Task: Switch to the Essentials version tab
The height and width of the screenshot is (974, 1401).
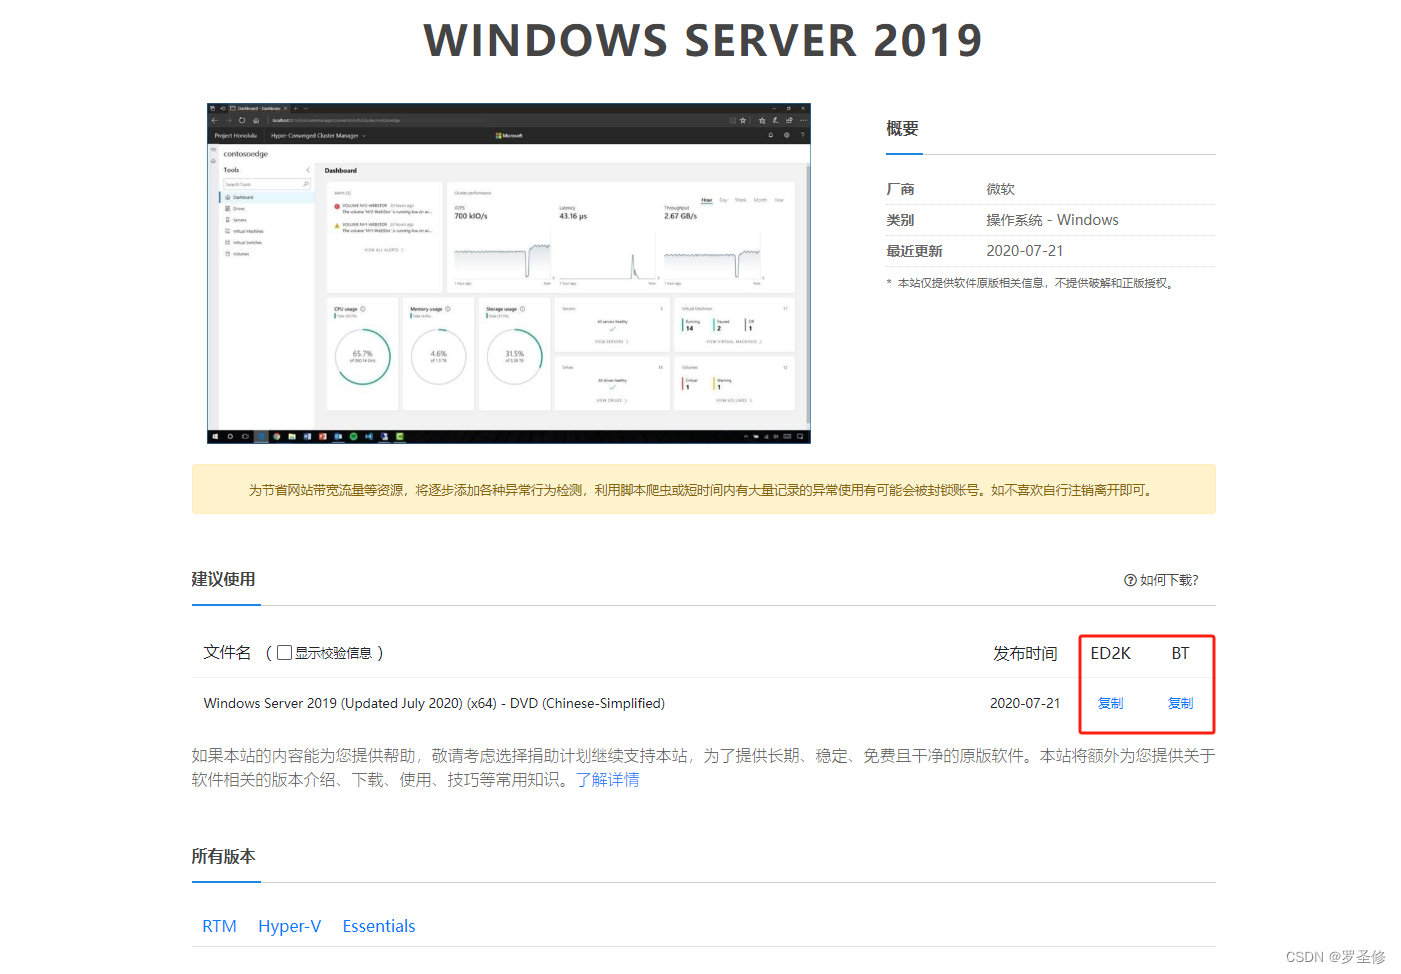Action: [378, 926]
